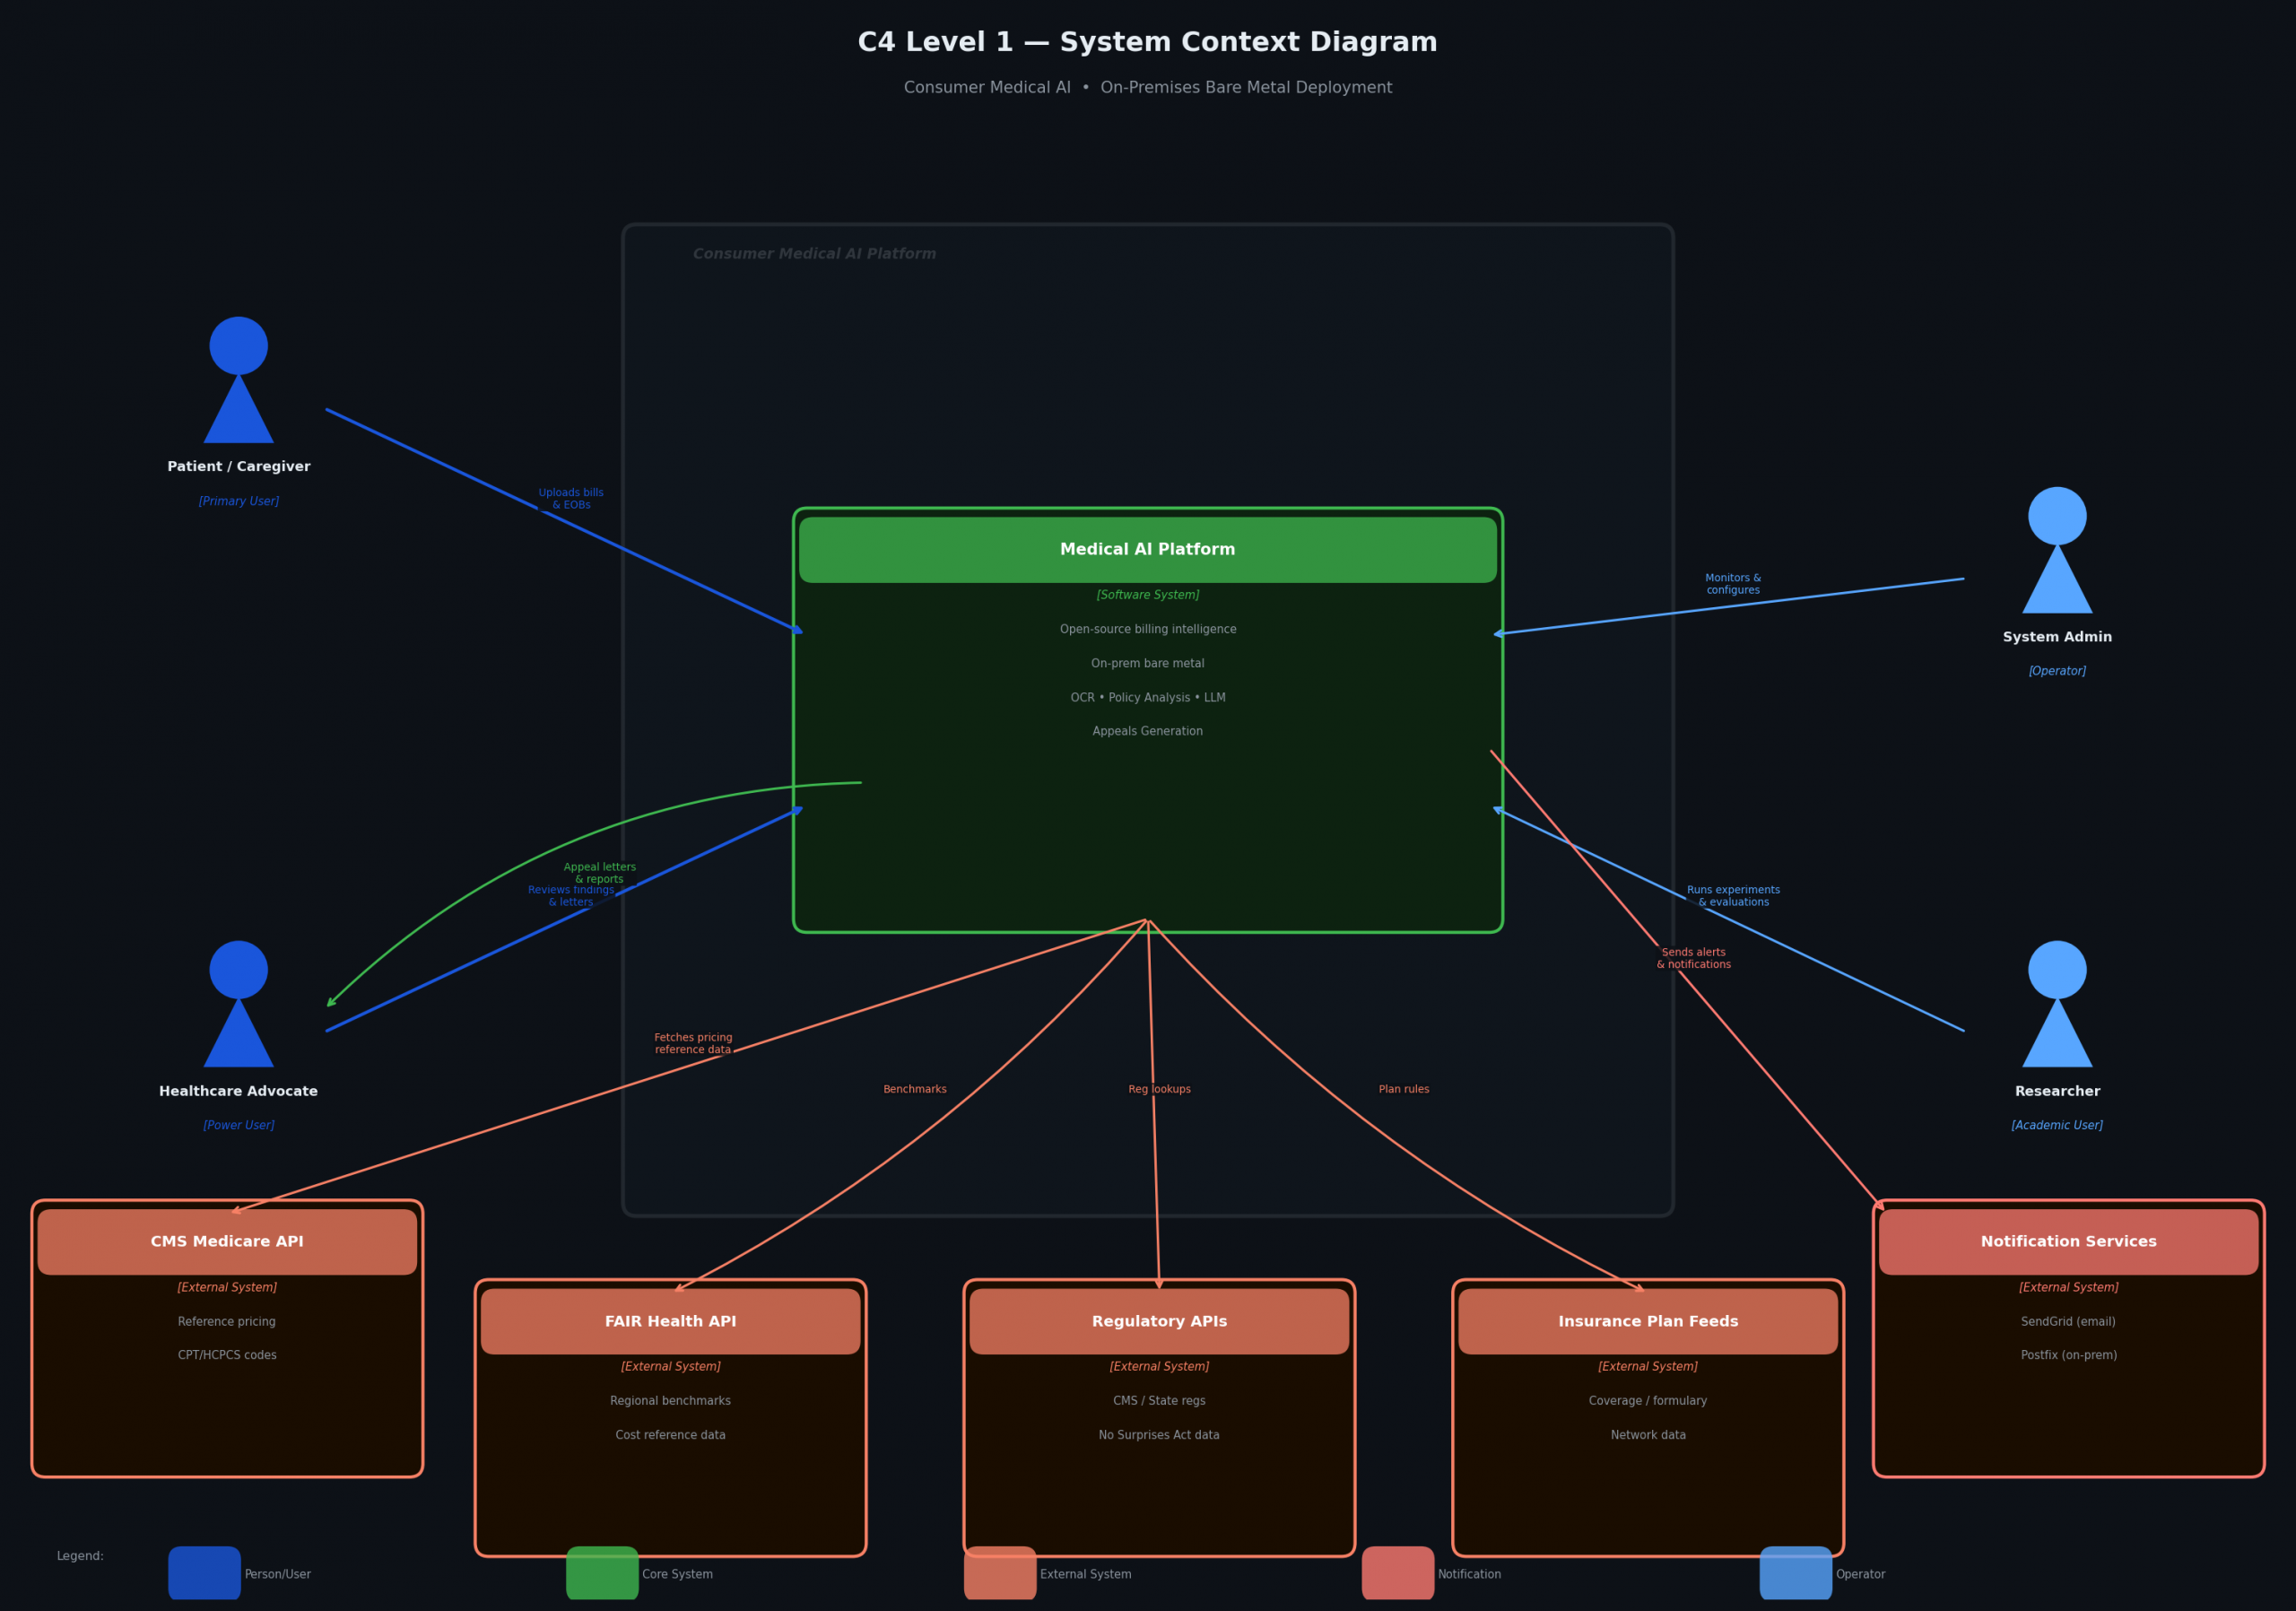The width and height of the screenshot is (2296, 1611).
Task: Select the 'Sends alerts & notifications' label
Action: [1693, 958]
